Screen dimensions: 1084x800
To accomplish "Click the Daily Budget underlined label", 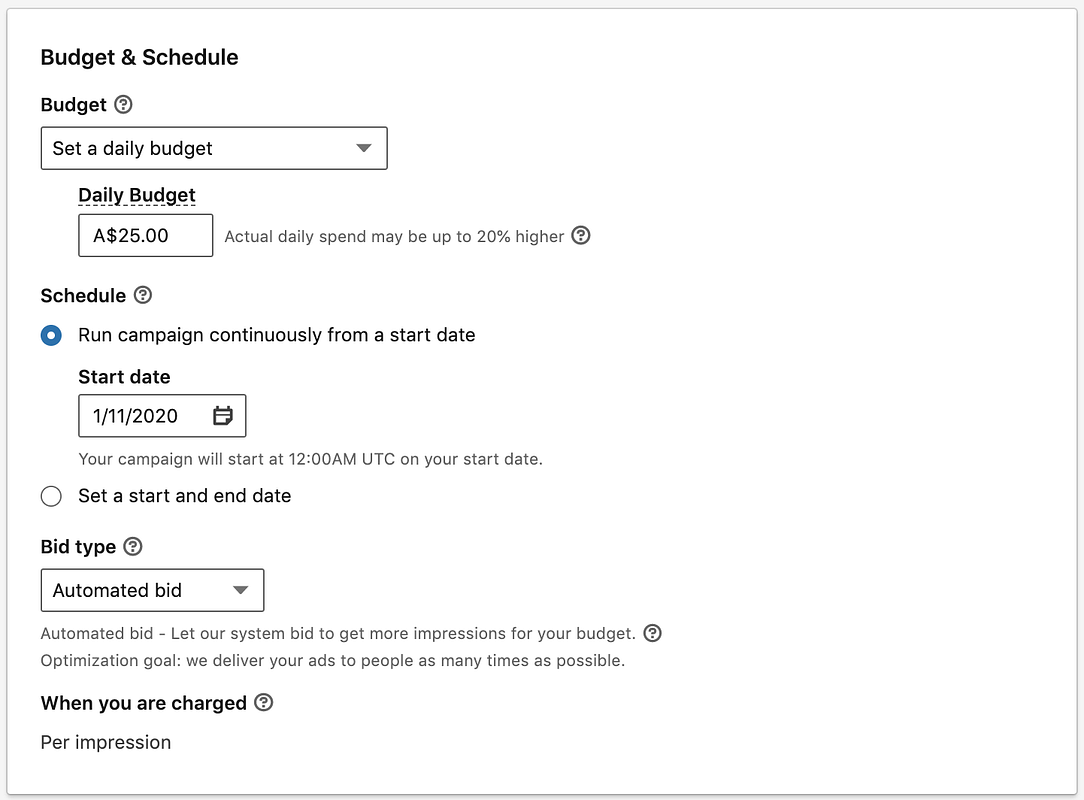I will pos(137,195).
